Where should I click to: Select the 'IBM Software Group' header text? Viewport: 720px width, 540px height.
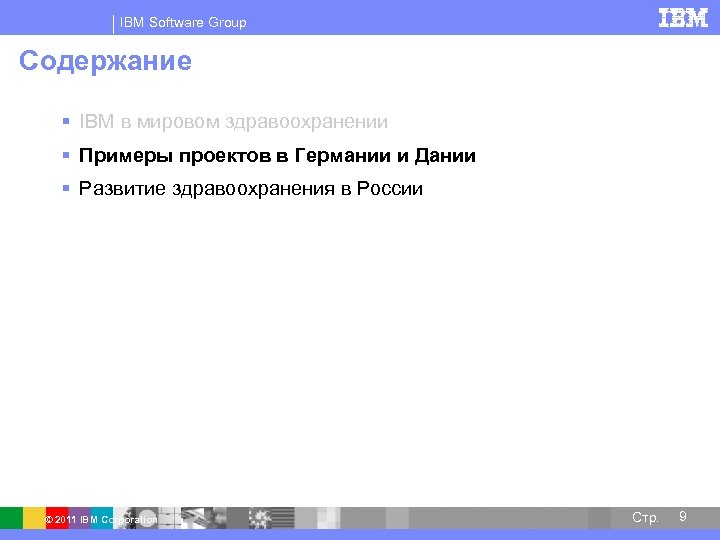point(183,22)
